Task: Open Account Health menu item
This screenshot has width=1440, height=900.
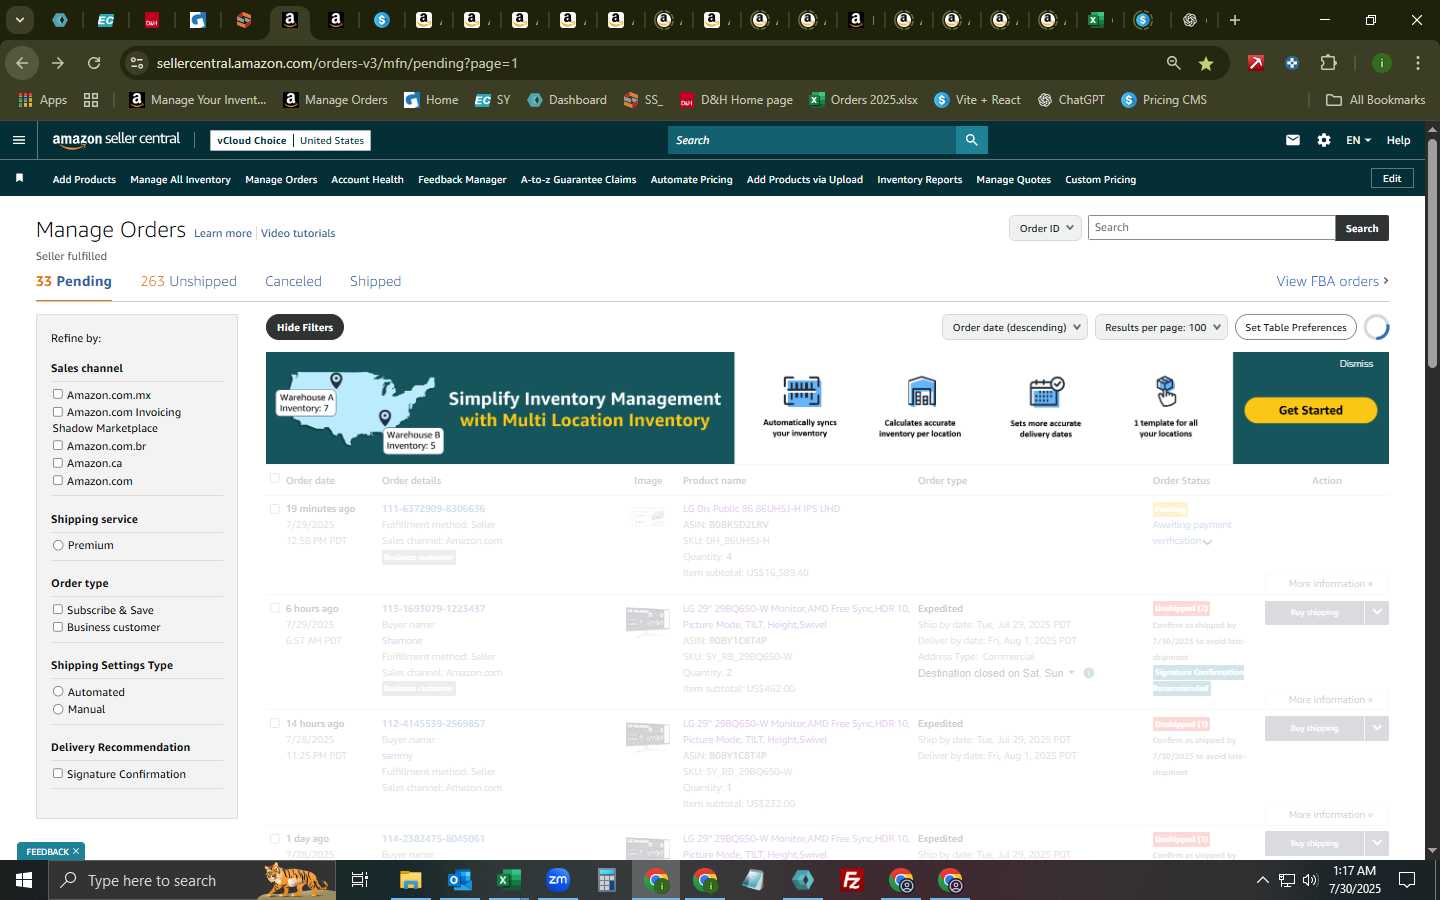Action: (367, 179)
